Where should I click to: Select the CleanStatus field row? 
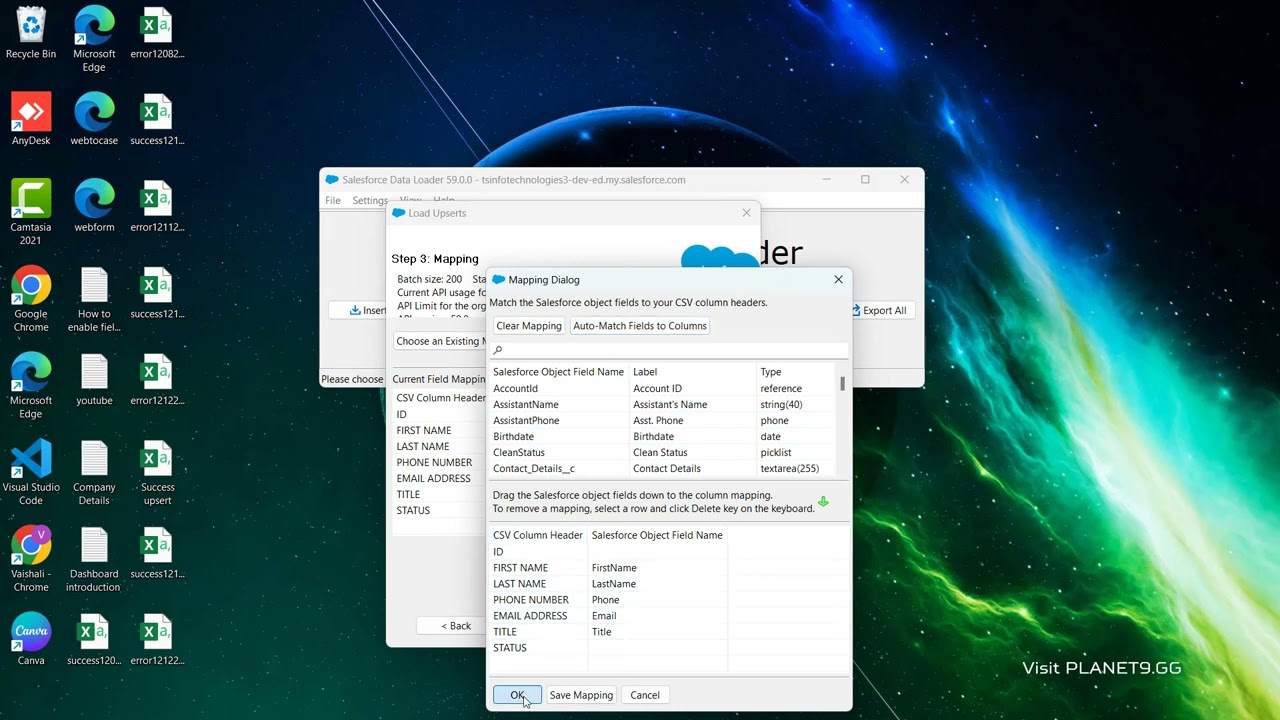point(662,452)
